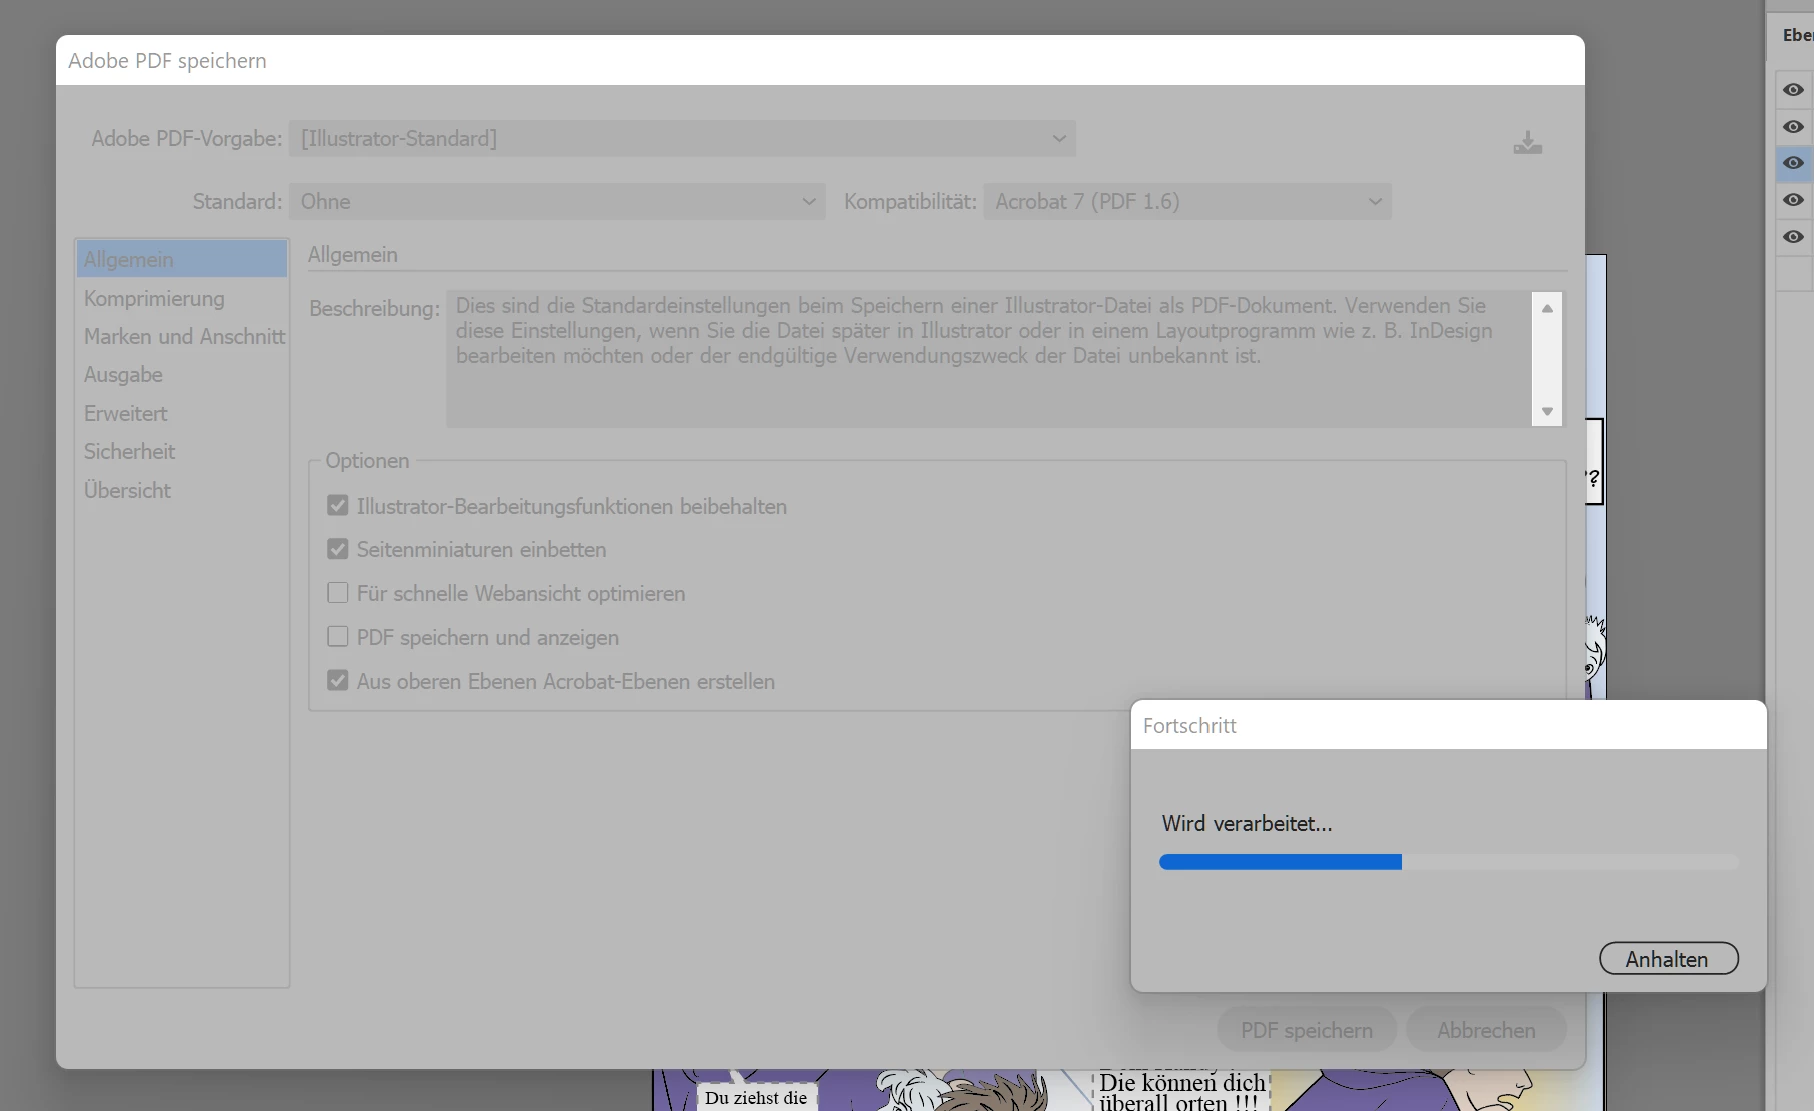
Task: Toggle Aus oberen Ebenen Acrobat-Ebenen erstellen
Action: coord(338,681)
